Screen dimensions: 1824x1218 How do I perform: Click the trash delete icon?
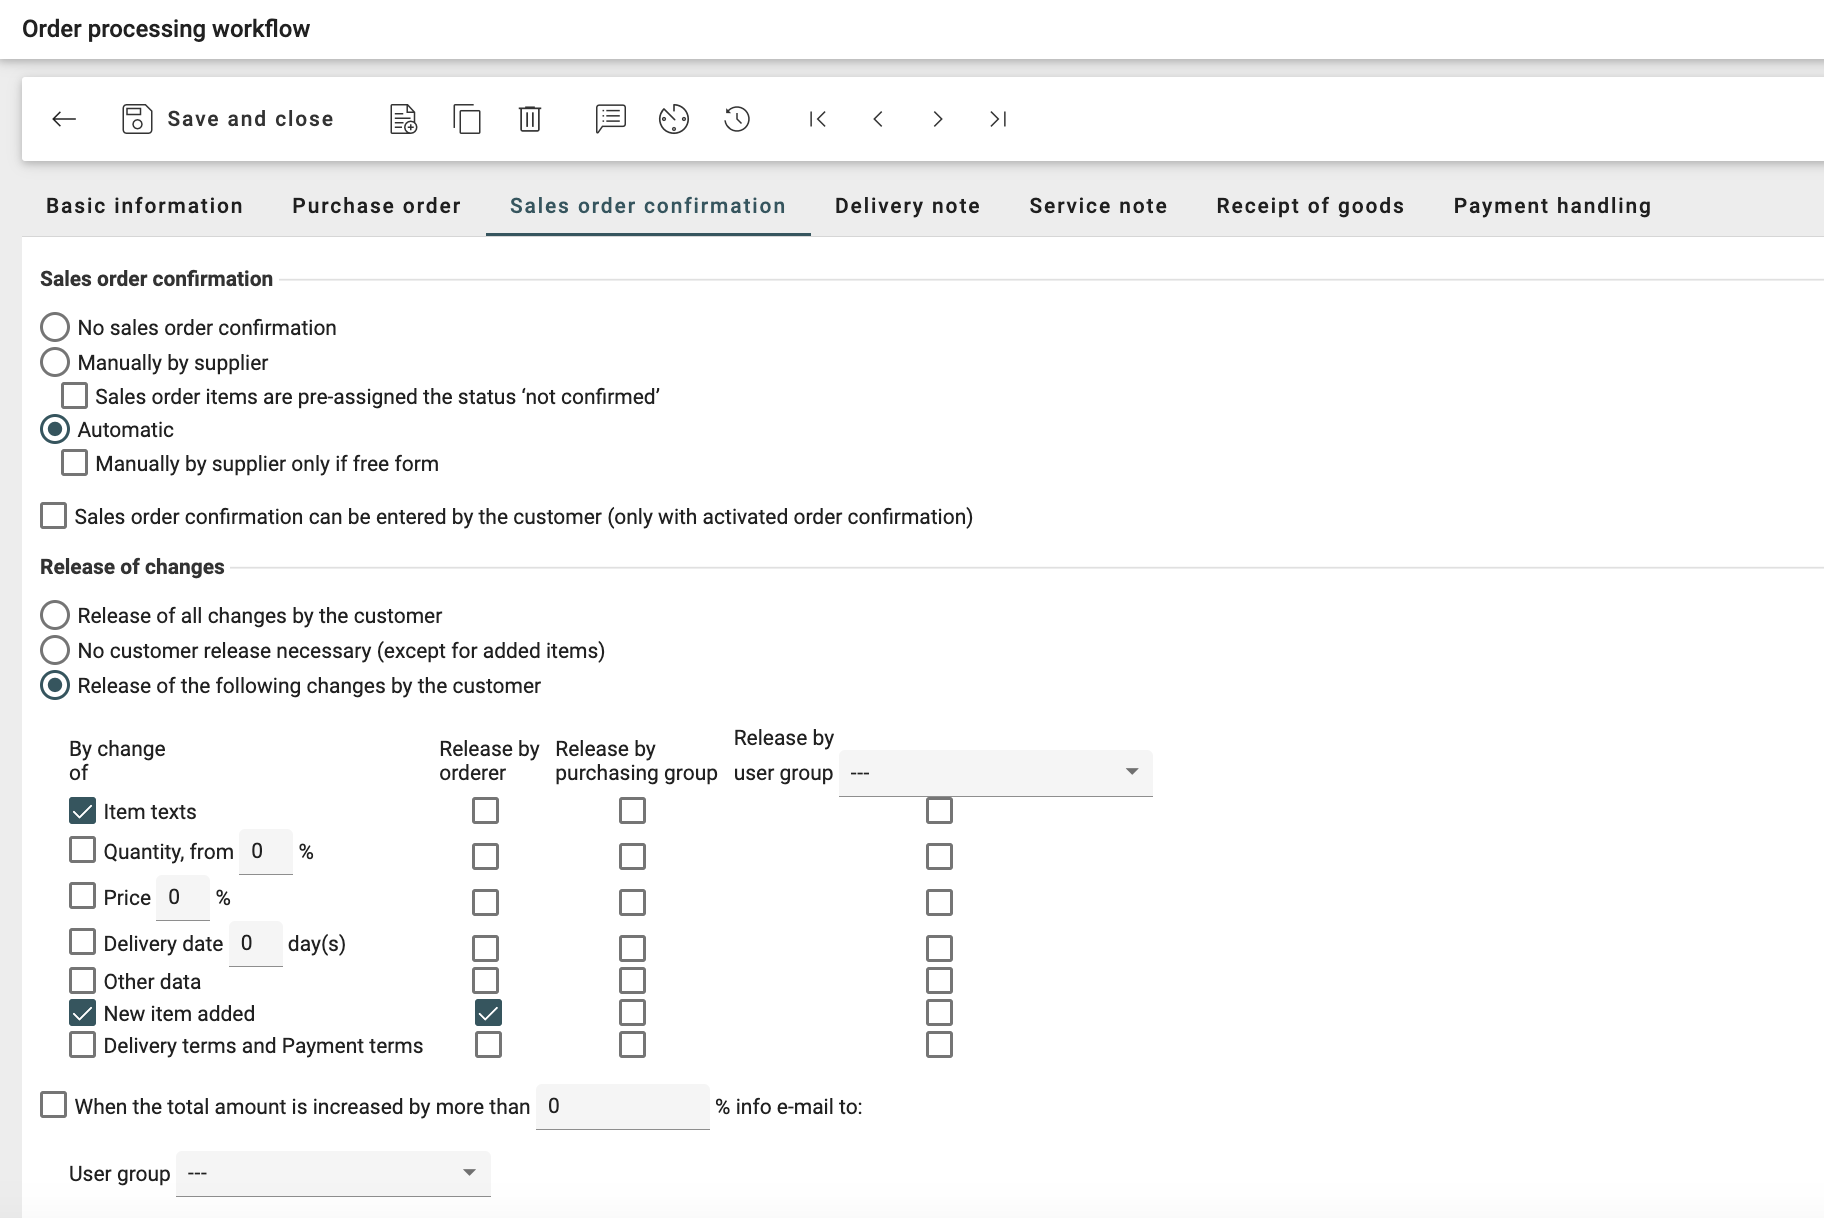[530, 119]
